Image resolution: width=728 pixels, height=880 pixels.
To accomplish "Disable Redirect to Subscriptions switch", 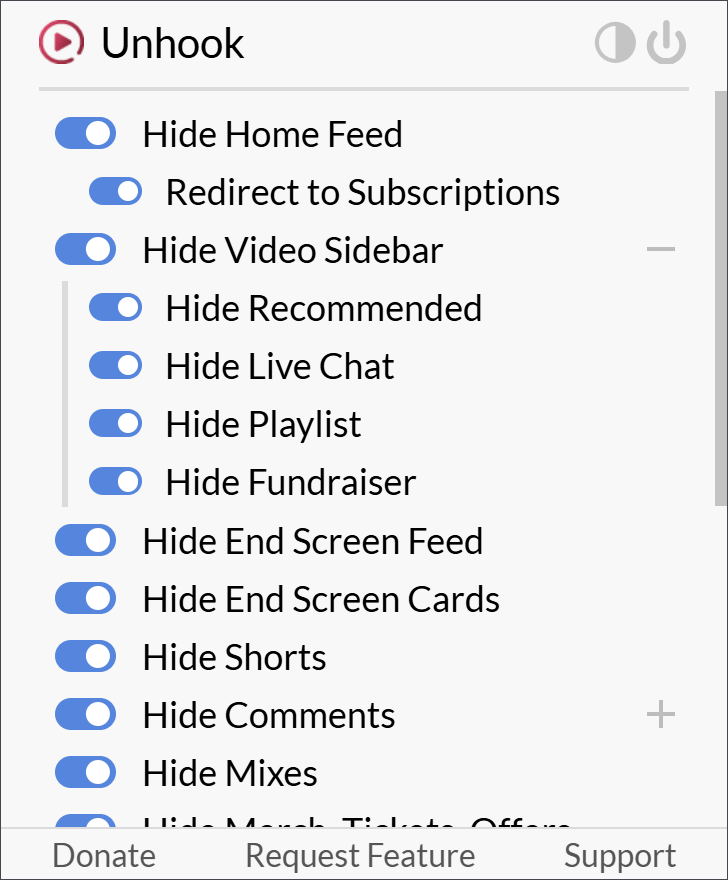I will (115, 192).
